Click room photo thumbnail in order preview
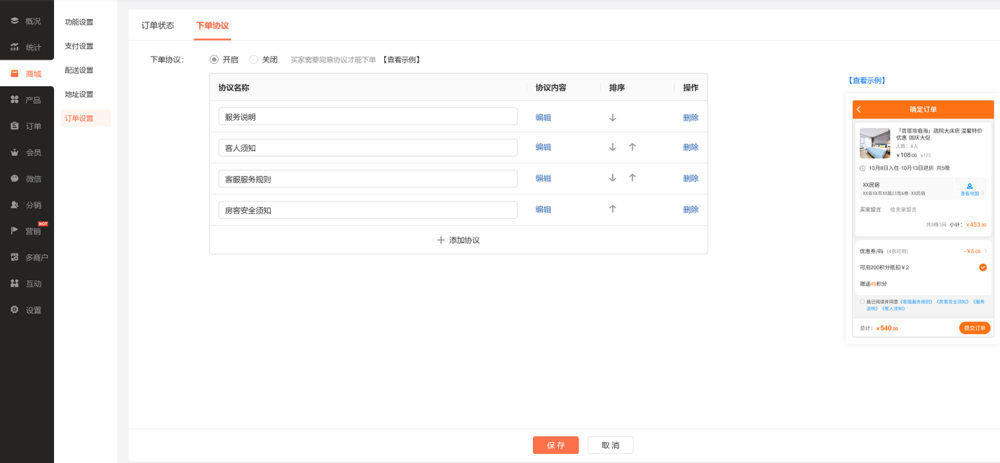 pyautogui.click(x=875, y=143)
